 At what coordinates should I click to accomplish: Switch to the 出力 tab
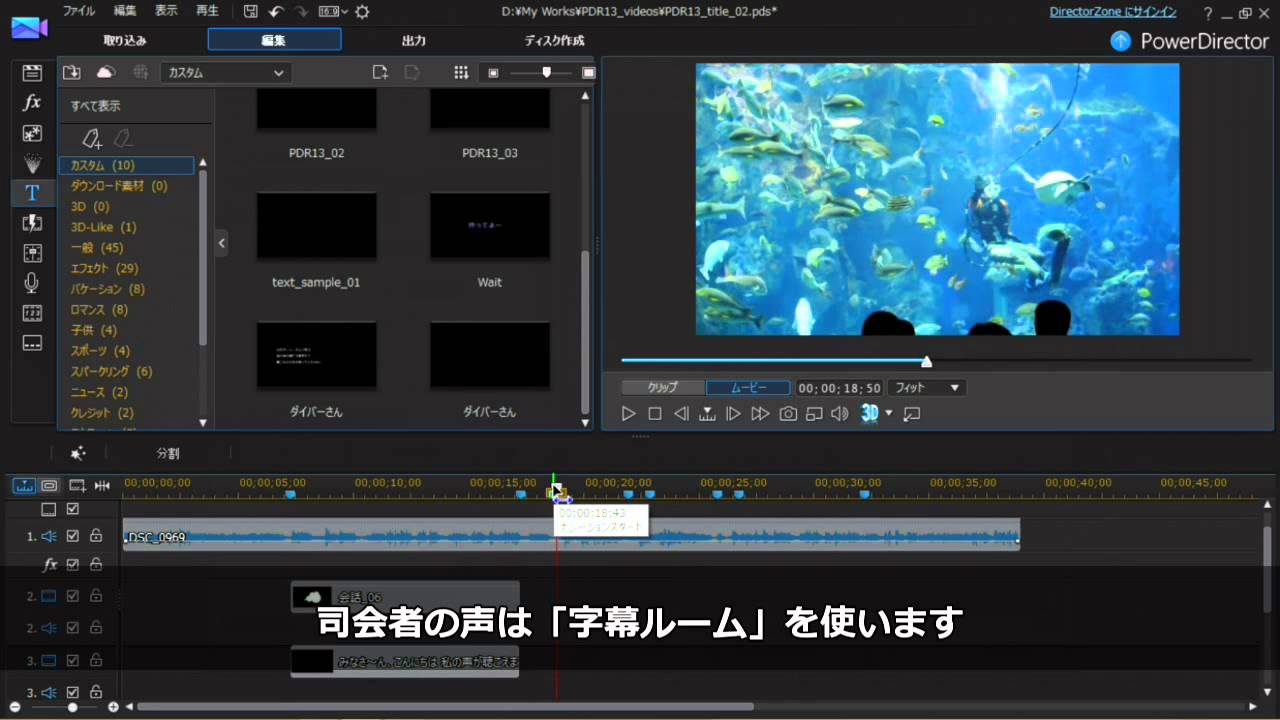click(x=414, y=41)
